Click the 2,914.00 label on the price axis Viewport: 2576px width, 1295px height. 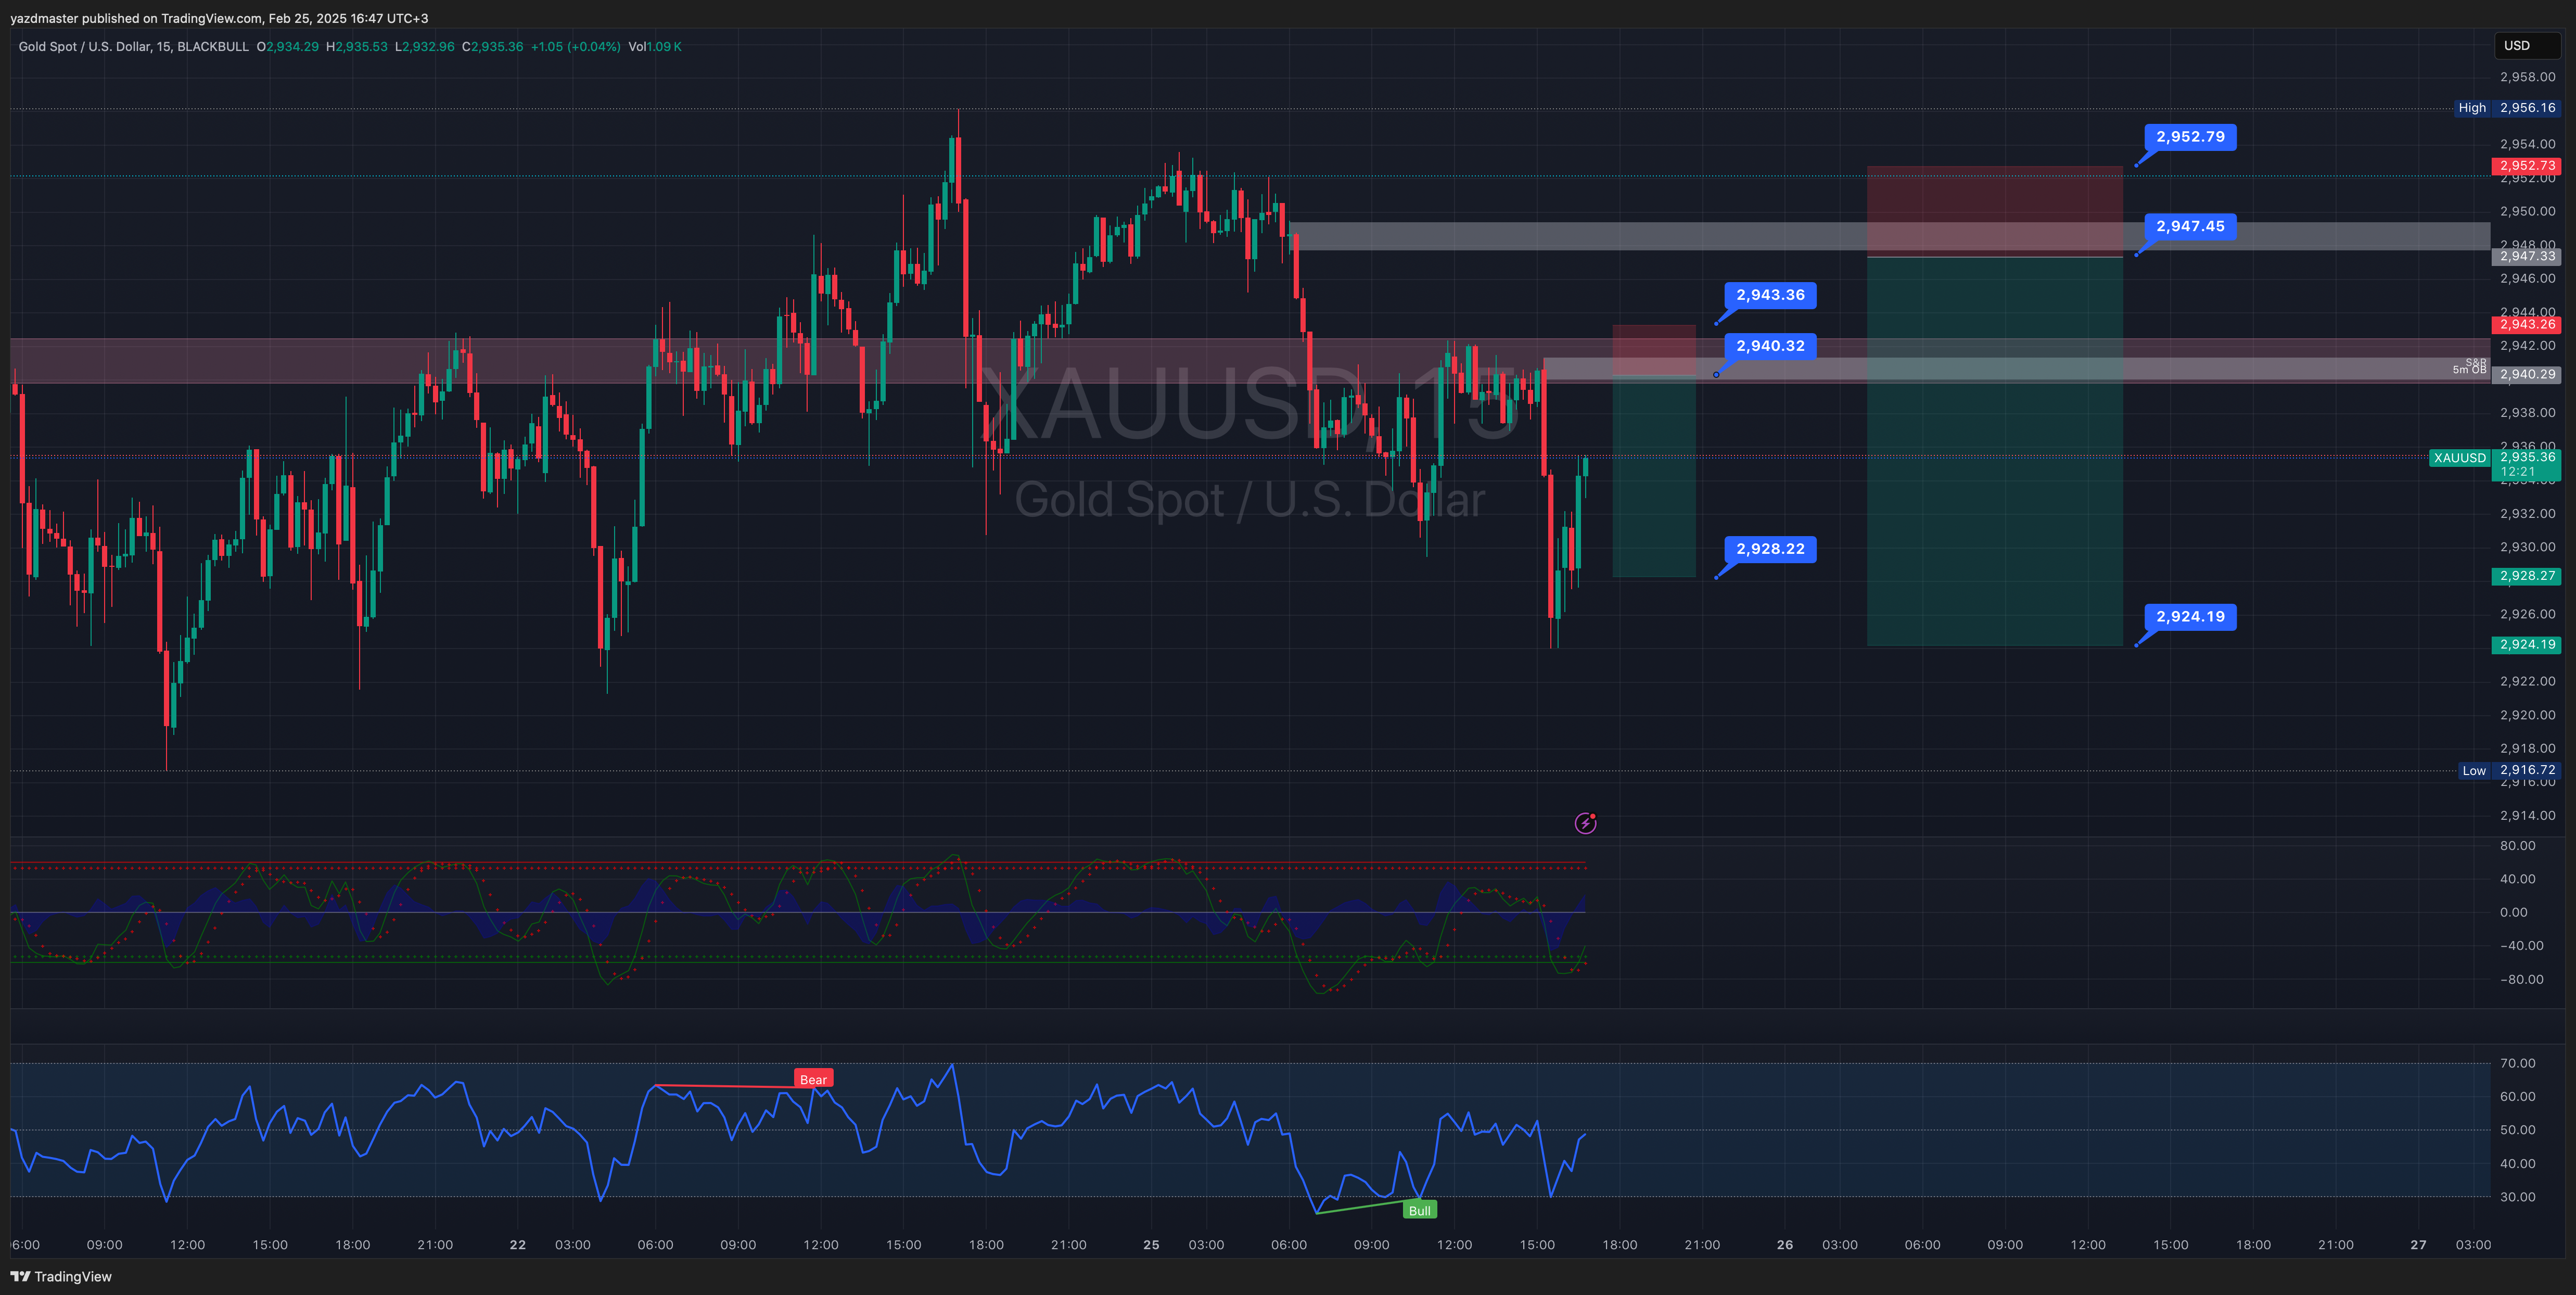coord(2527,815)
